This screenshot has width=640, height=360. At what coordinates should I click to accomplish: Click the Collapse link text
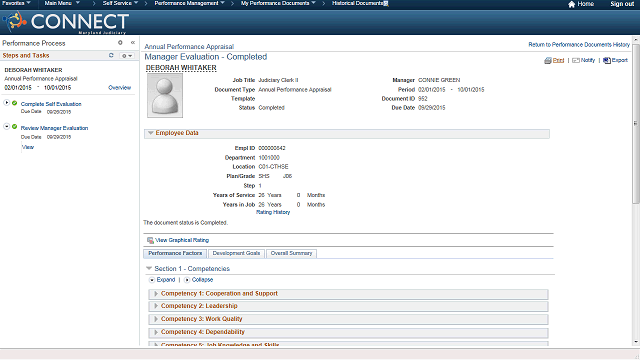202,280
